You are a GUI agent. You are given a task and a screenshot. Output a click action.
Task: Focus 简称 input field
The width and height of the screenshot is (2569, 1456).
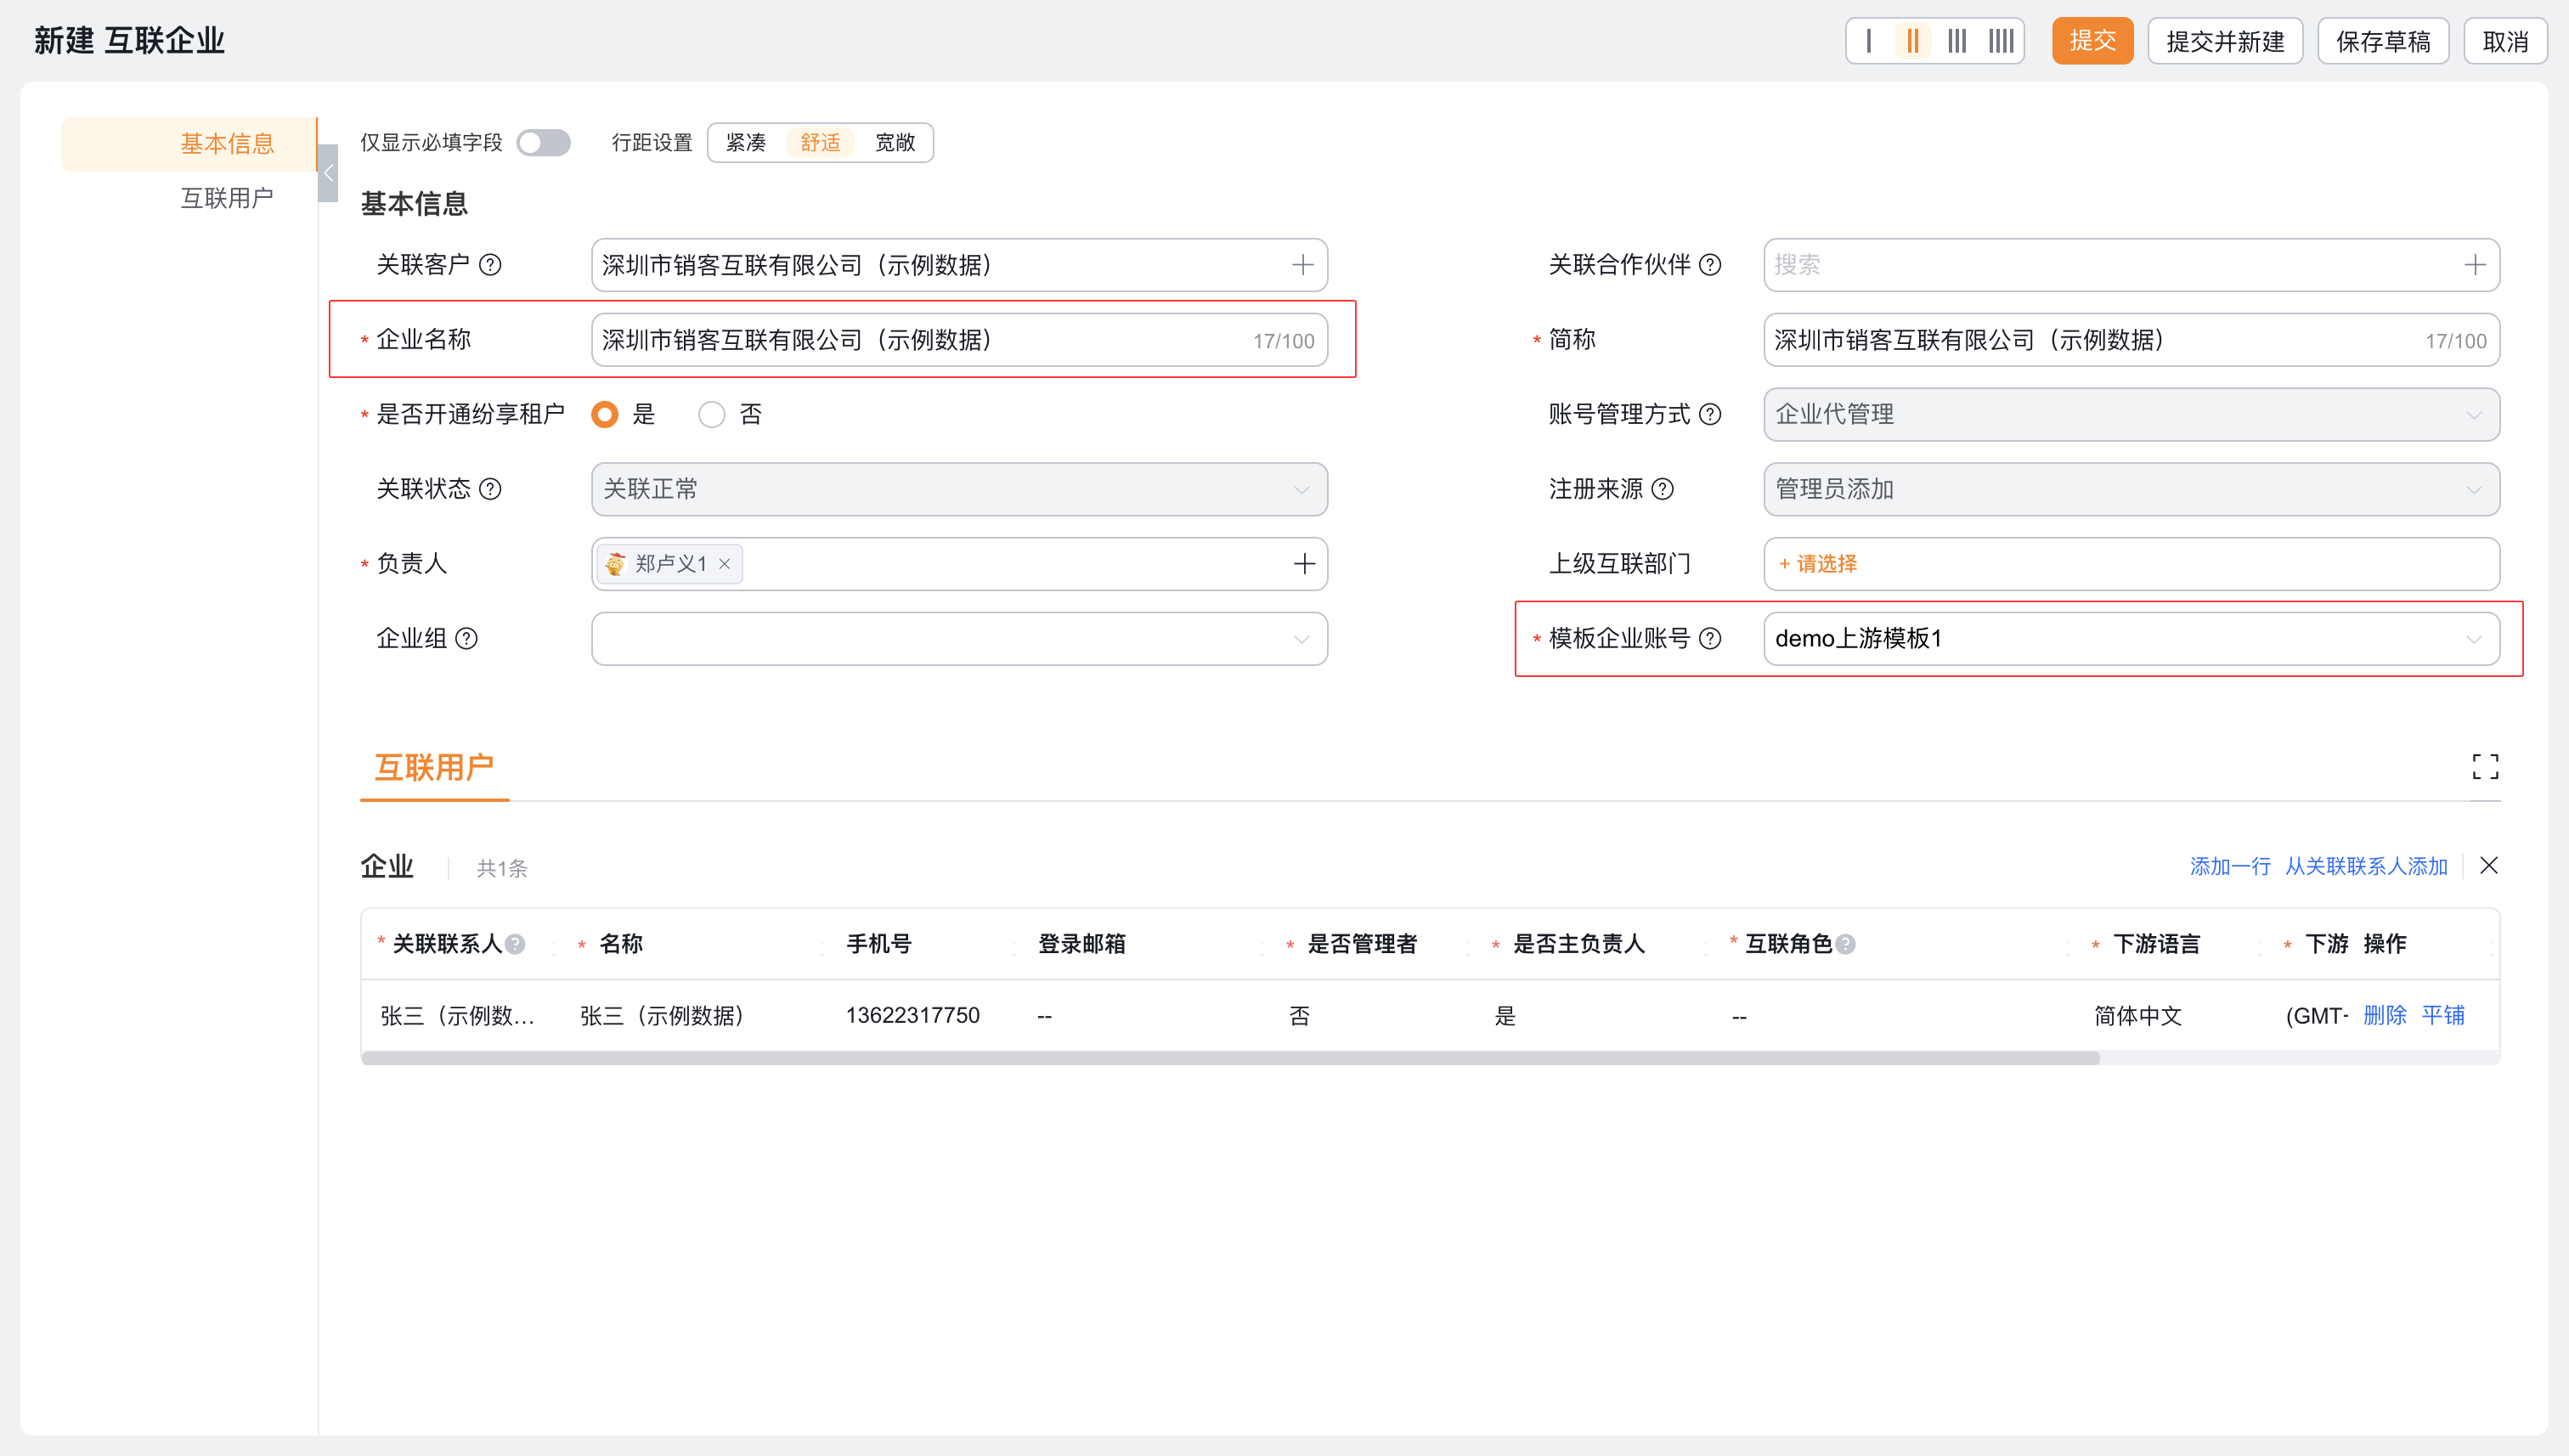tap(2131, 340)
